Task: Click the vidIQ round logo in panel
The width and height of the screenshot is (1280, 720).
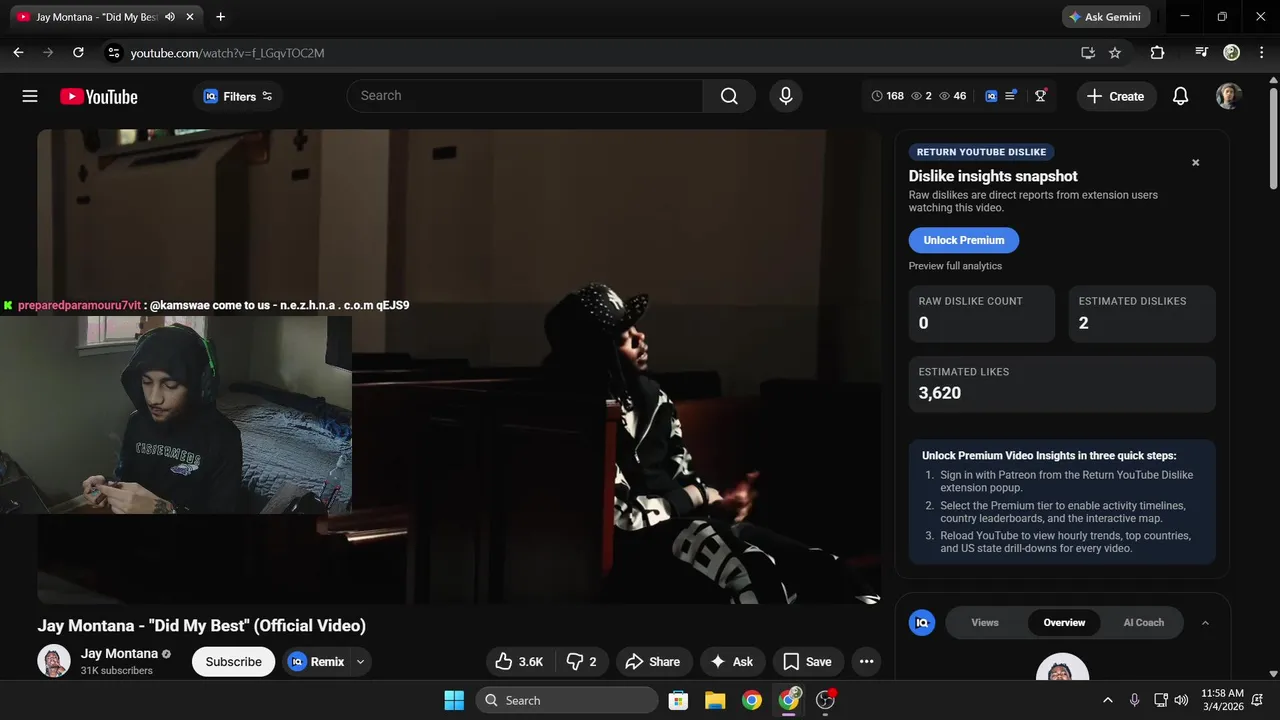Action: click(922, 622)
